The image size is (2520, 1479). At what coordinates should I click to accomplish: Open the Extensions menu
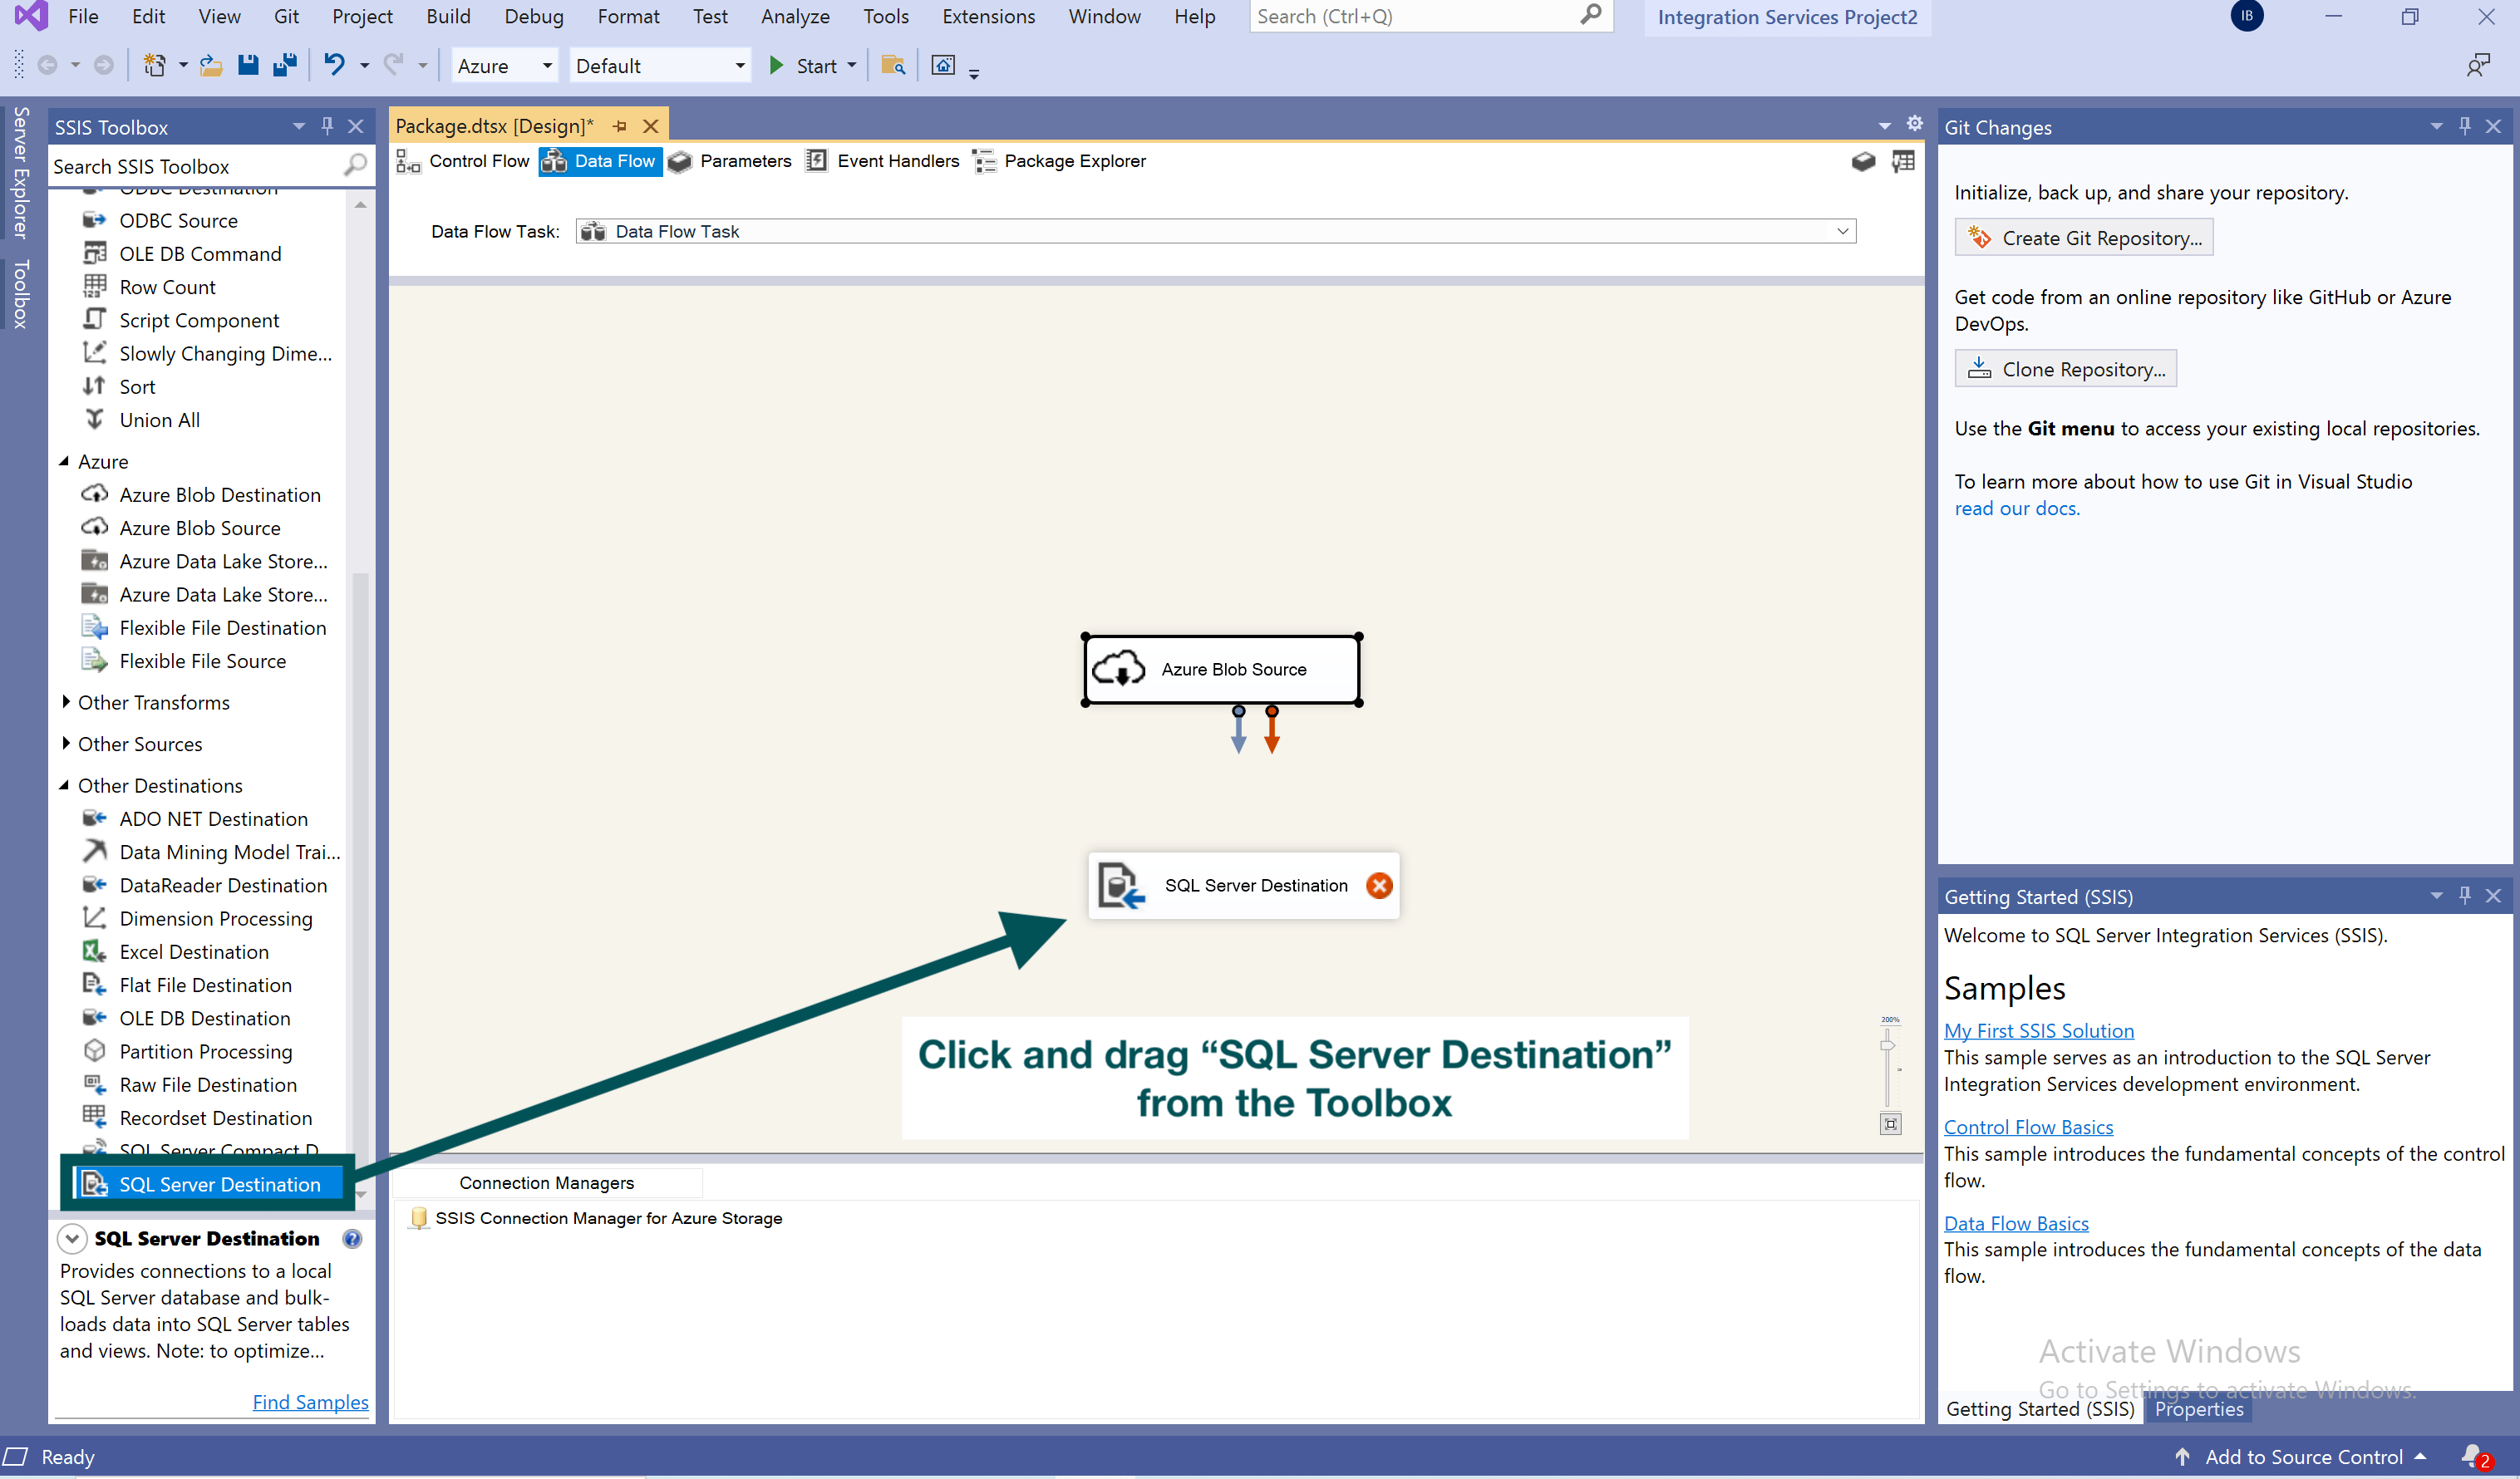(x=988, y=16)
